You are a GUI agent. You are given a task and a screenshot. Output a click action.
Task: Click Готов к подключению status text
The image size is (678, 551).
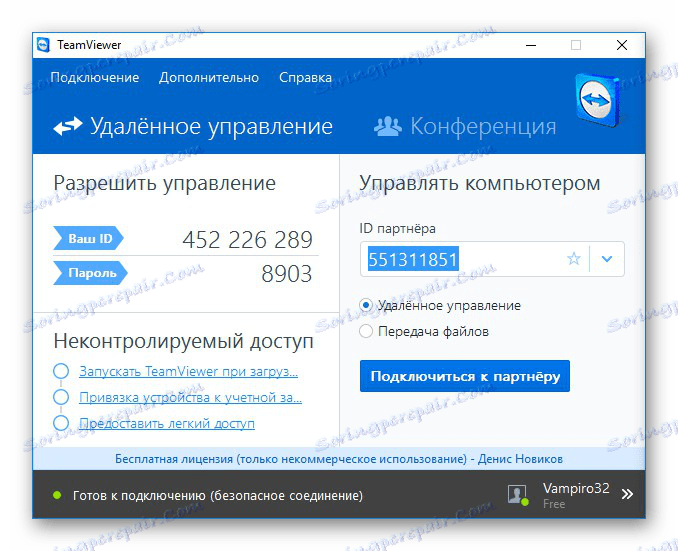point(218,495)
